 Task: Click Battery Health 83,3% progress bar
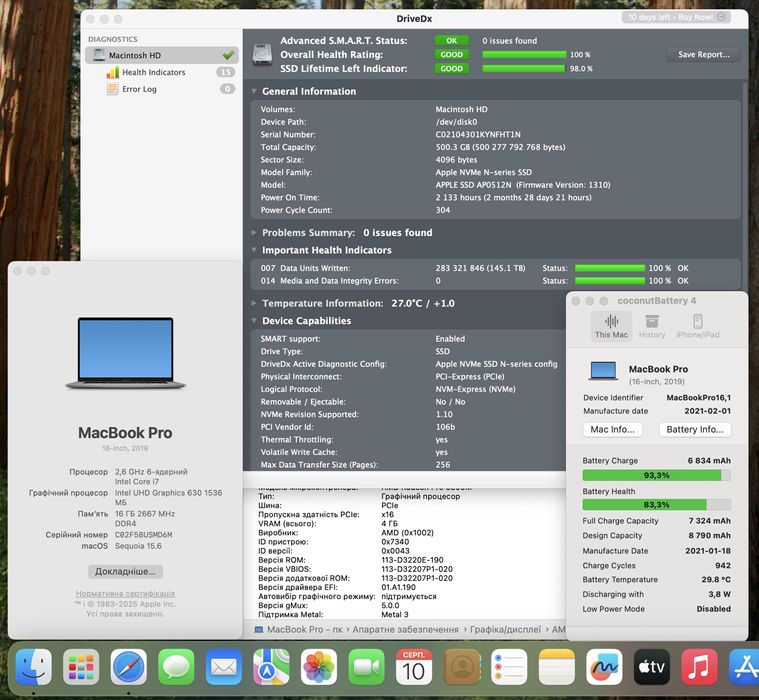pos(656,505)
